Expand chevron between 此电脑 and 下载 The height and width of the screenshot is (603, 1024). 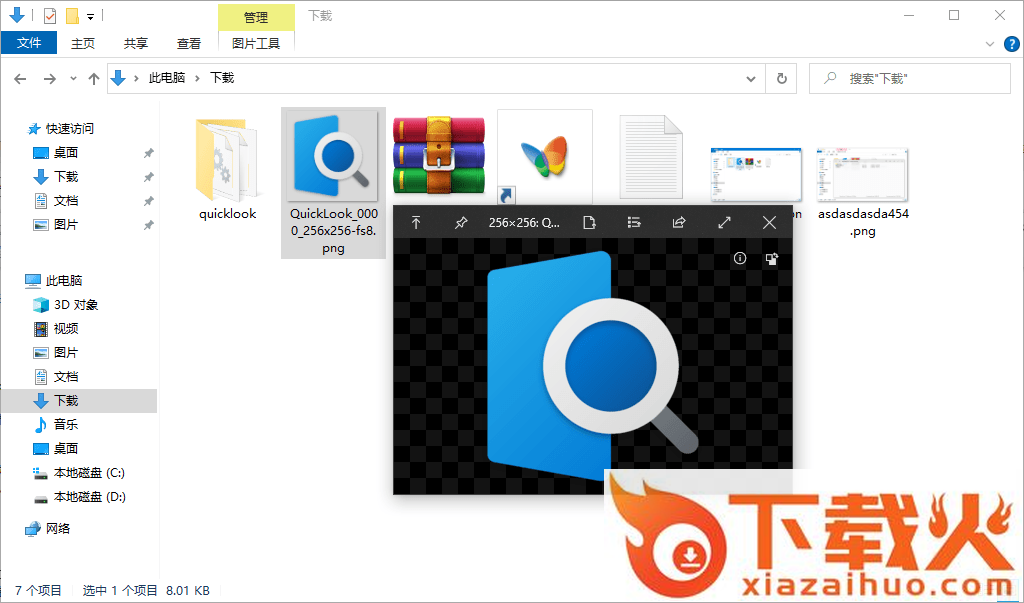pyautogui.click(x=197, y=78)
